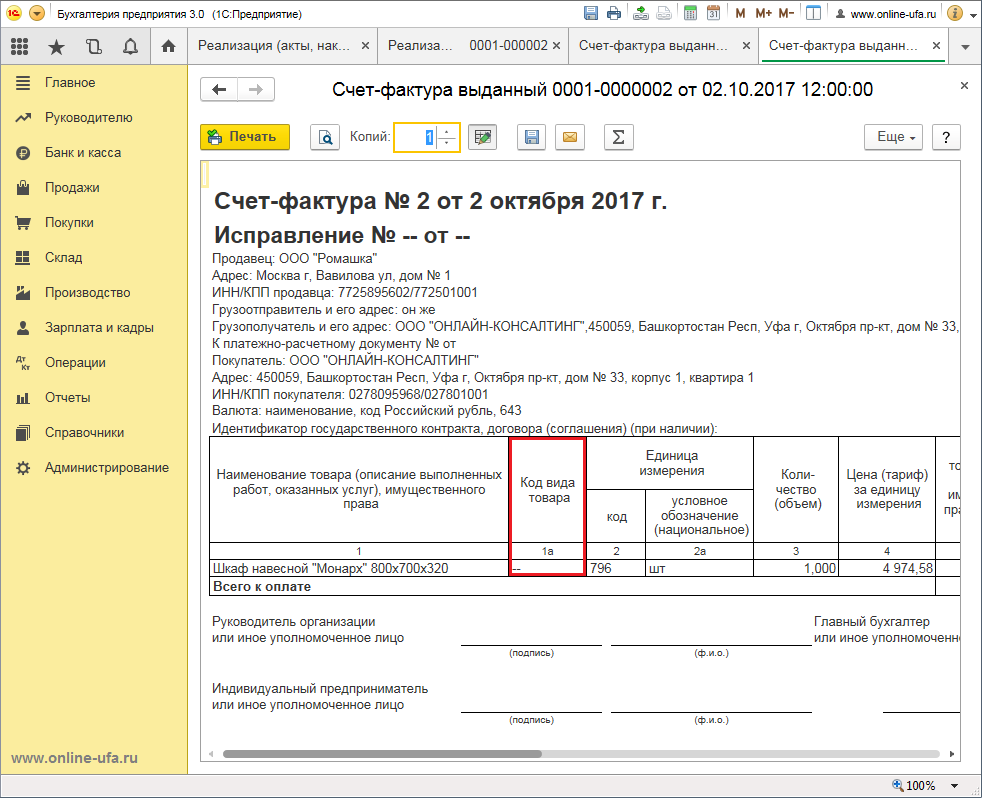
Task: Click the zoom magnifier icon in status bar
Action: pyautogui.click(x=897, y=785)
